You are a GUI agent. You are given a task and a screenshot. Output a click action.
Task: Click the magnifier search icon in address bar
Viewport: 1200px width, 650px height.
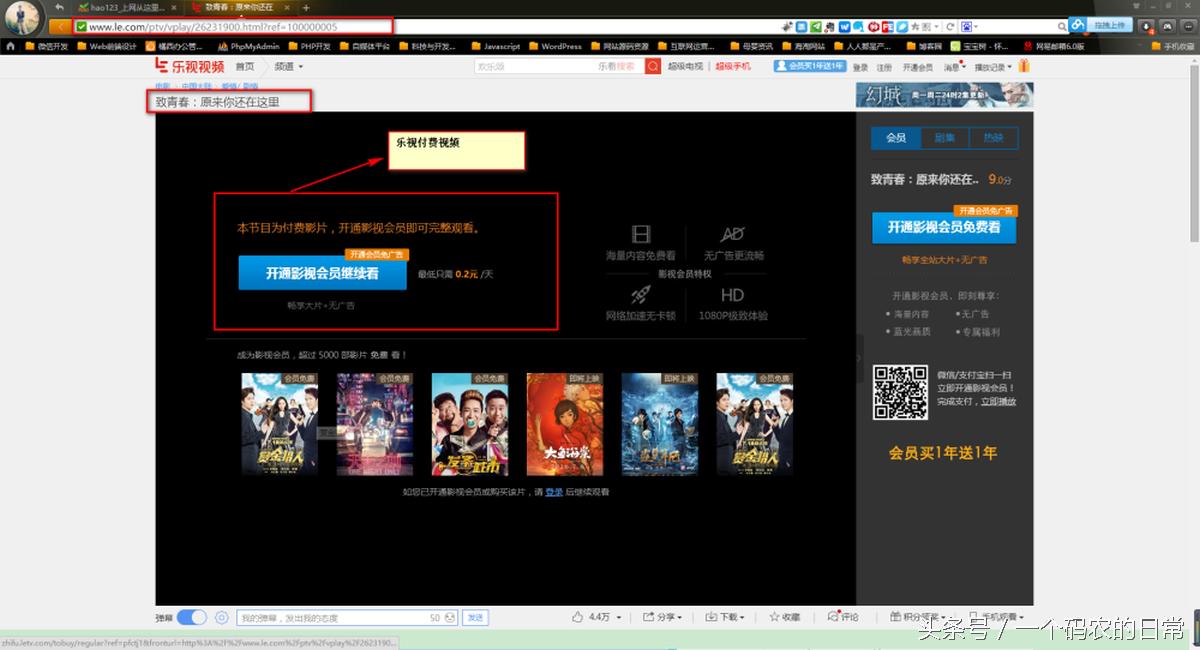[1062, 26]
